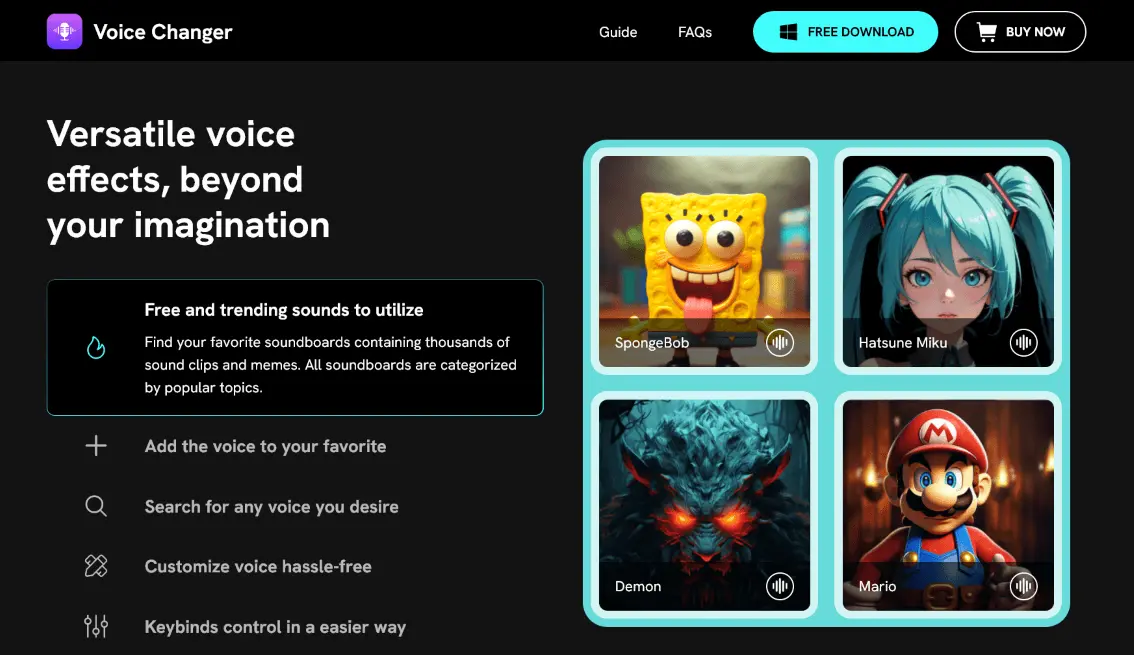Play the SpongeBob voice waveform icon
Screen dimensions: 1134x655
coord(780,343)
